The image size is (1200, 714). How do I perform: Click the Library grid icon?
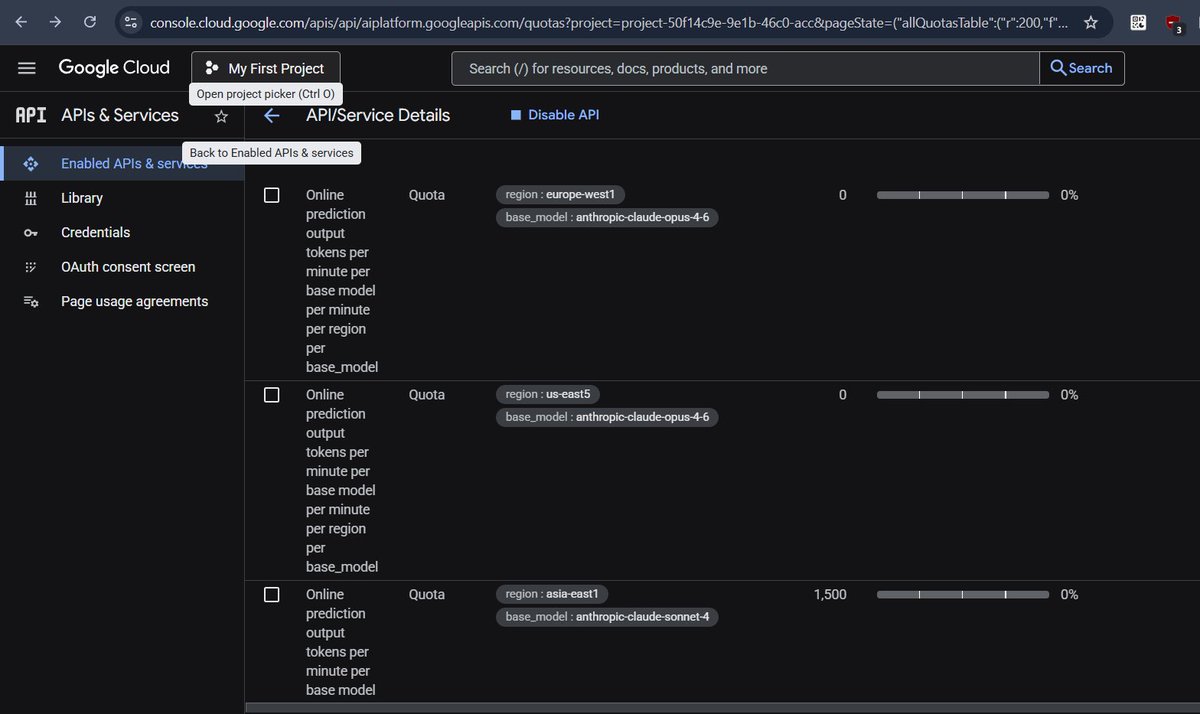click(30, 198)
